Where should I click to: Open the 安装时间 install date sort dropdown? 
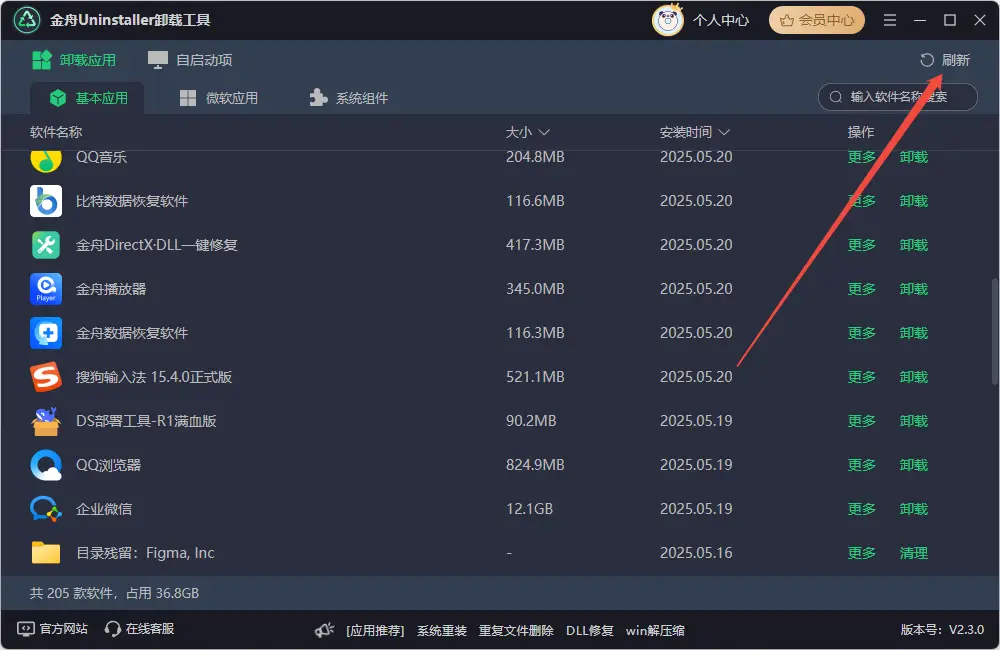pos(693,131)
